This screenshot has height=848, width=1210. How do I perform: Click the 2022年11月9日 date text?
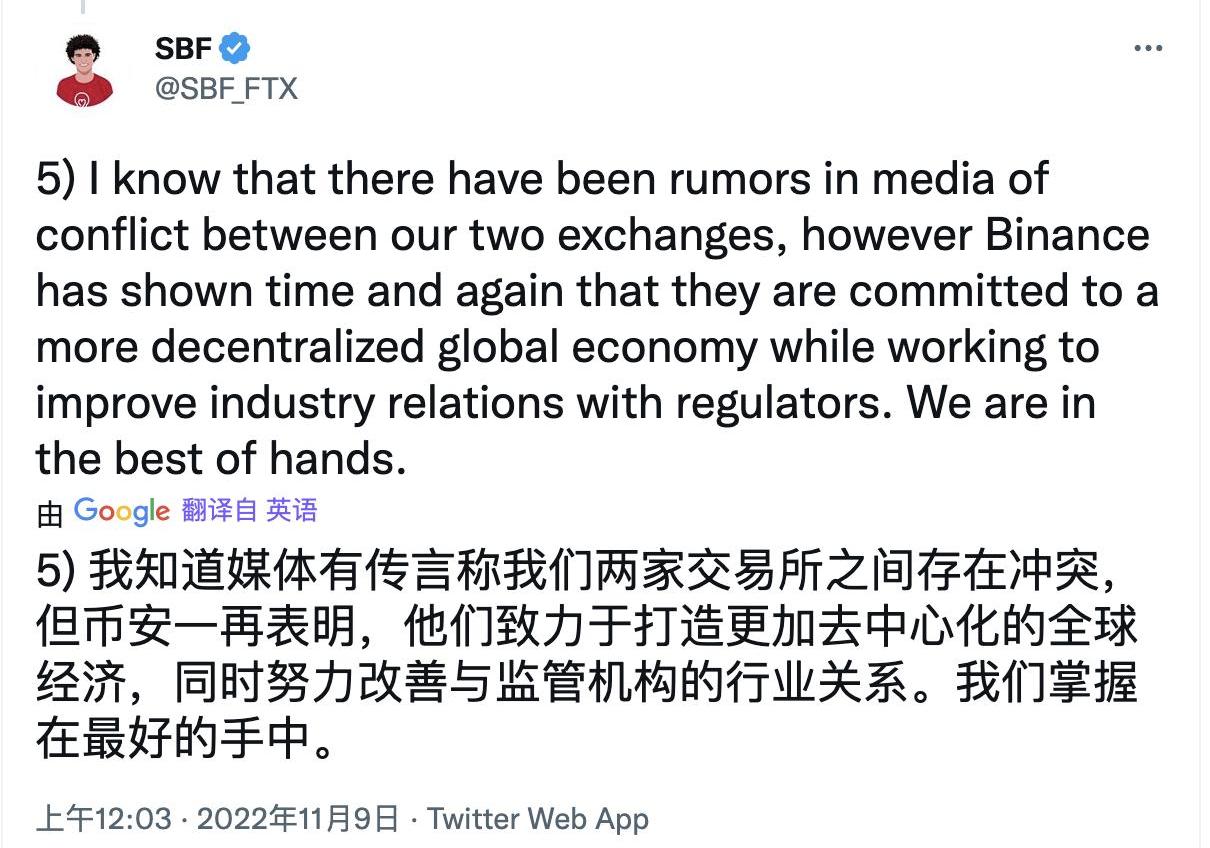[298, 819]
